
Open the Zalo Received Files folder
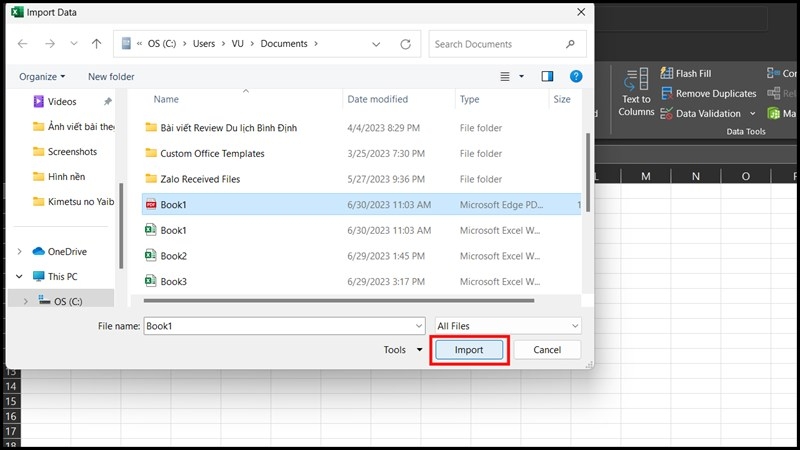200,179
